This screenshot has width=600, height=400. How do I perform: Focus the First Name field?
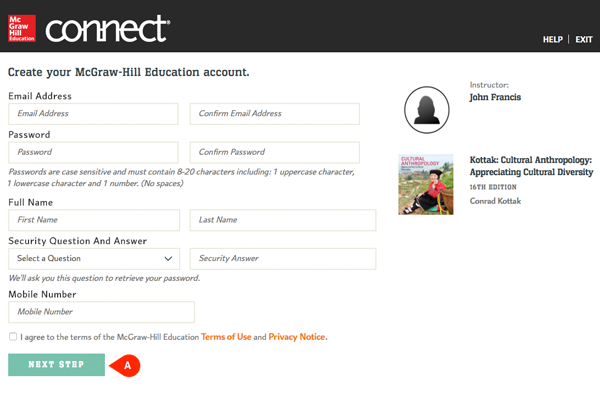tap(94, 220)
